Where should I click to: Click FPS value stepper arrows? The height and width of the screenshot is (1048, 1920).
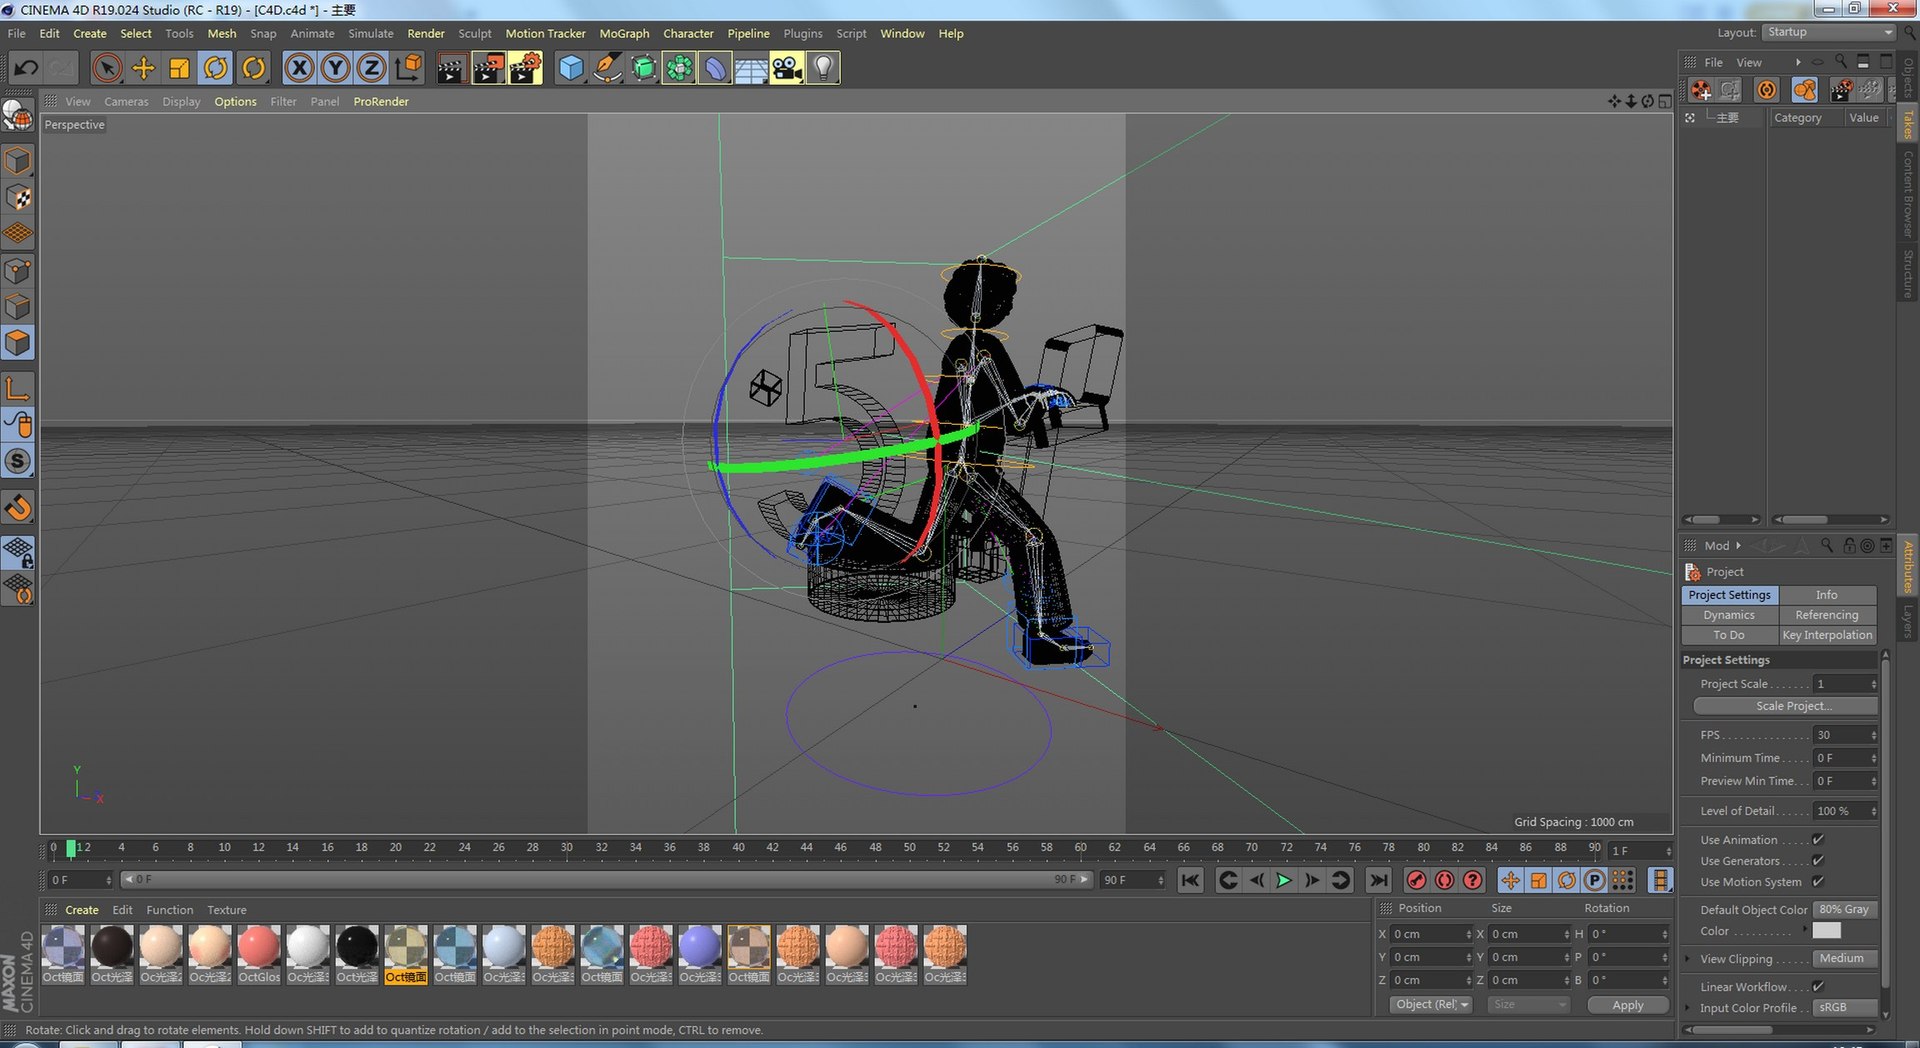pos(1873,735)
